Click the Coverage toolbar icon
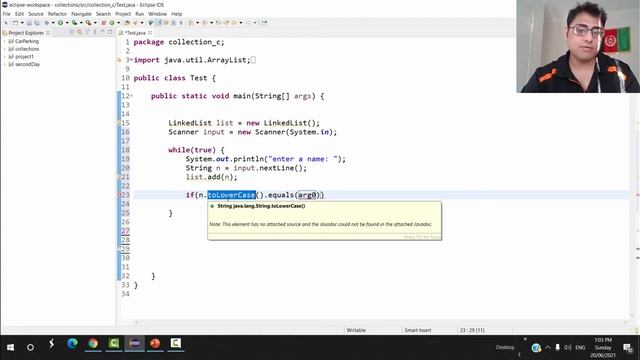 (74, 23)
